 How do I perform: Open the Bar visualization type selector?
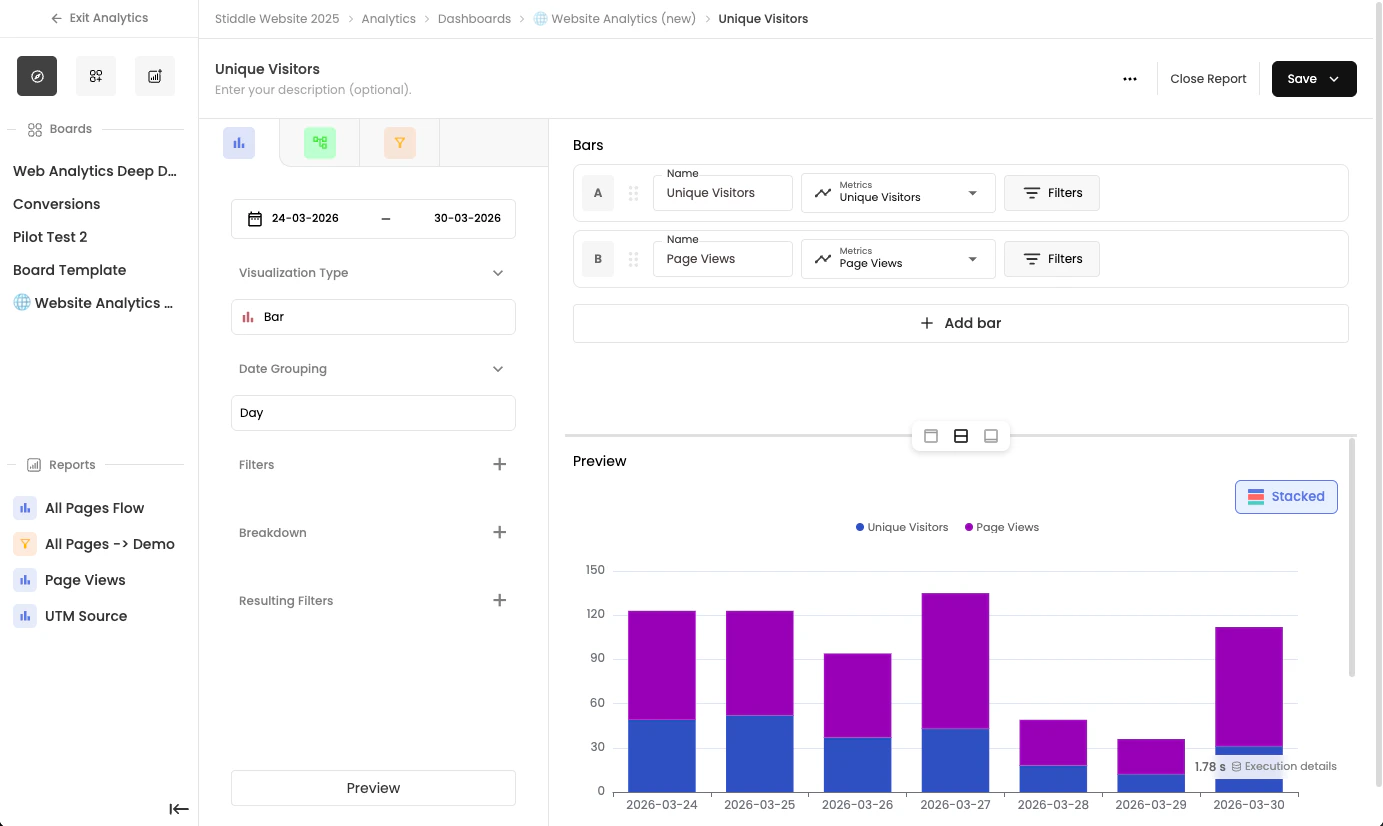tap(373, 317)
